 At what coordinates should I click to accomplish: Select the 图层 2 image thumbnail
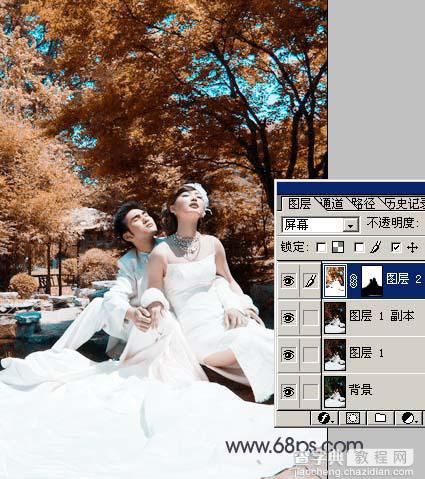[336, 281]
